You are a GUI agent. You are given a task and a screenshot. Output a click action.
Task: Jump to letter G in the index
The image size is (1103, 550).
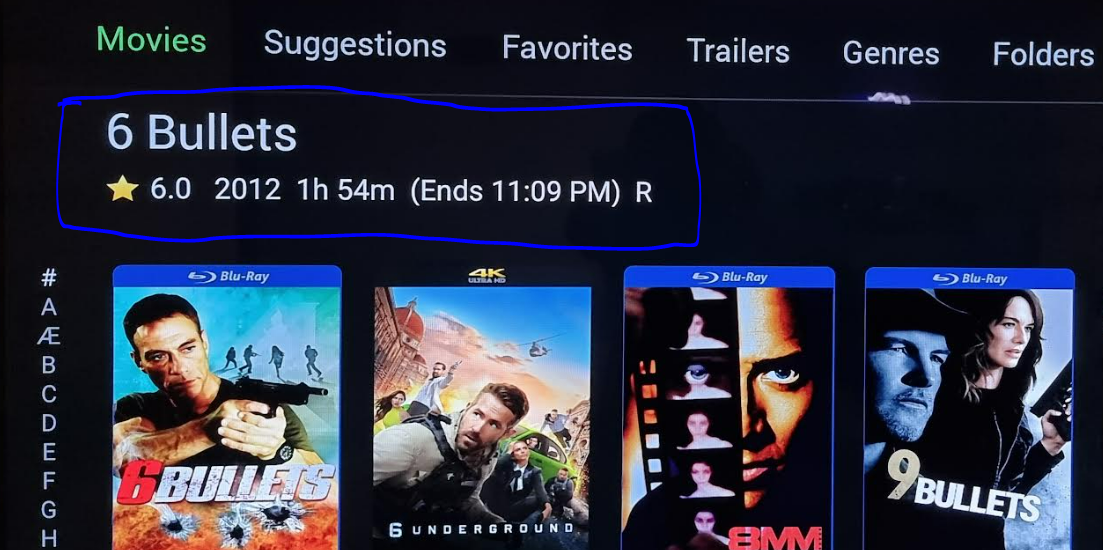coord(49,509)
